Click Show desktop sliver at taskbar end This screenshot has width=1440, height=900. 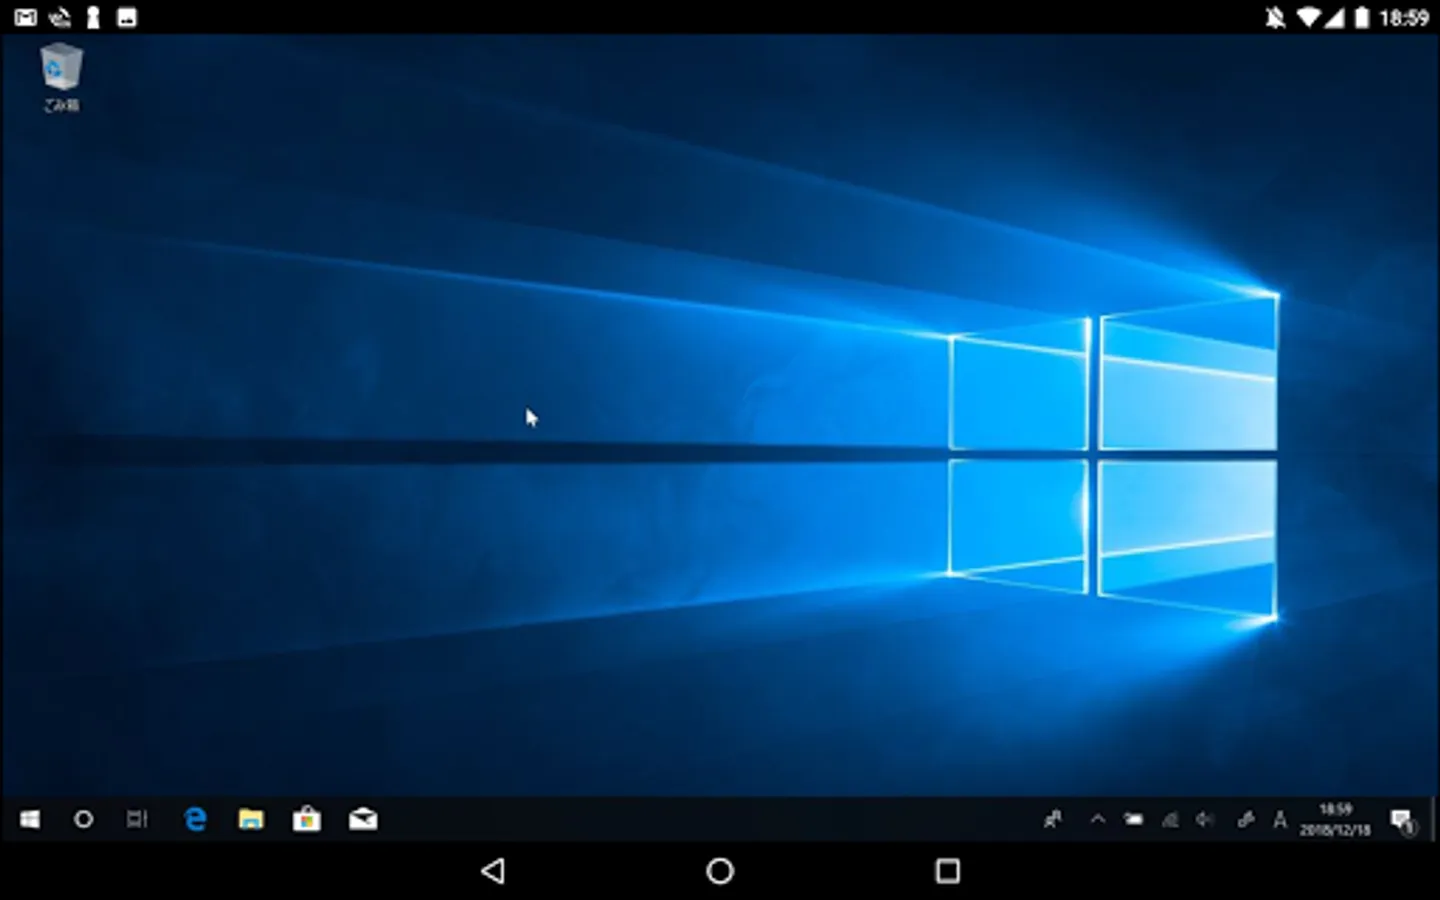tap(1435, 820)
